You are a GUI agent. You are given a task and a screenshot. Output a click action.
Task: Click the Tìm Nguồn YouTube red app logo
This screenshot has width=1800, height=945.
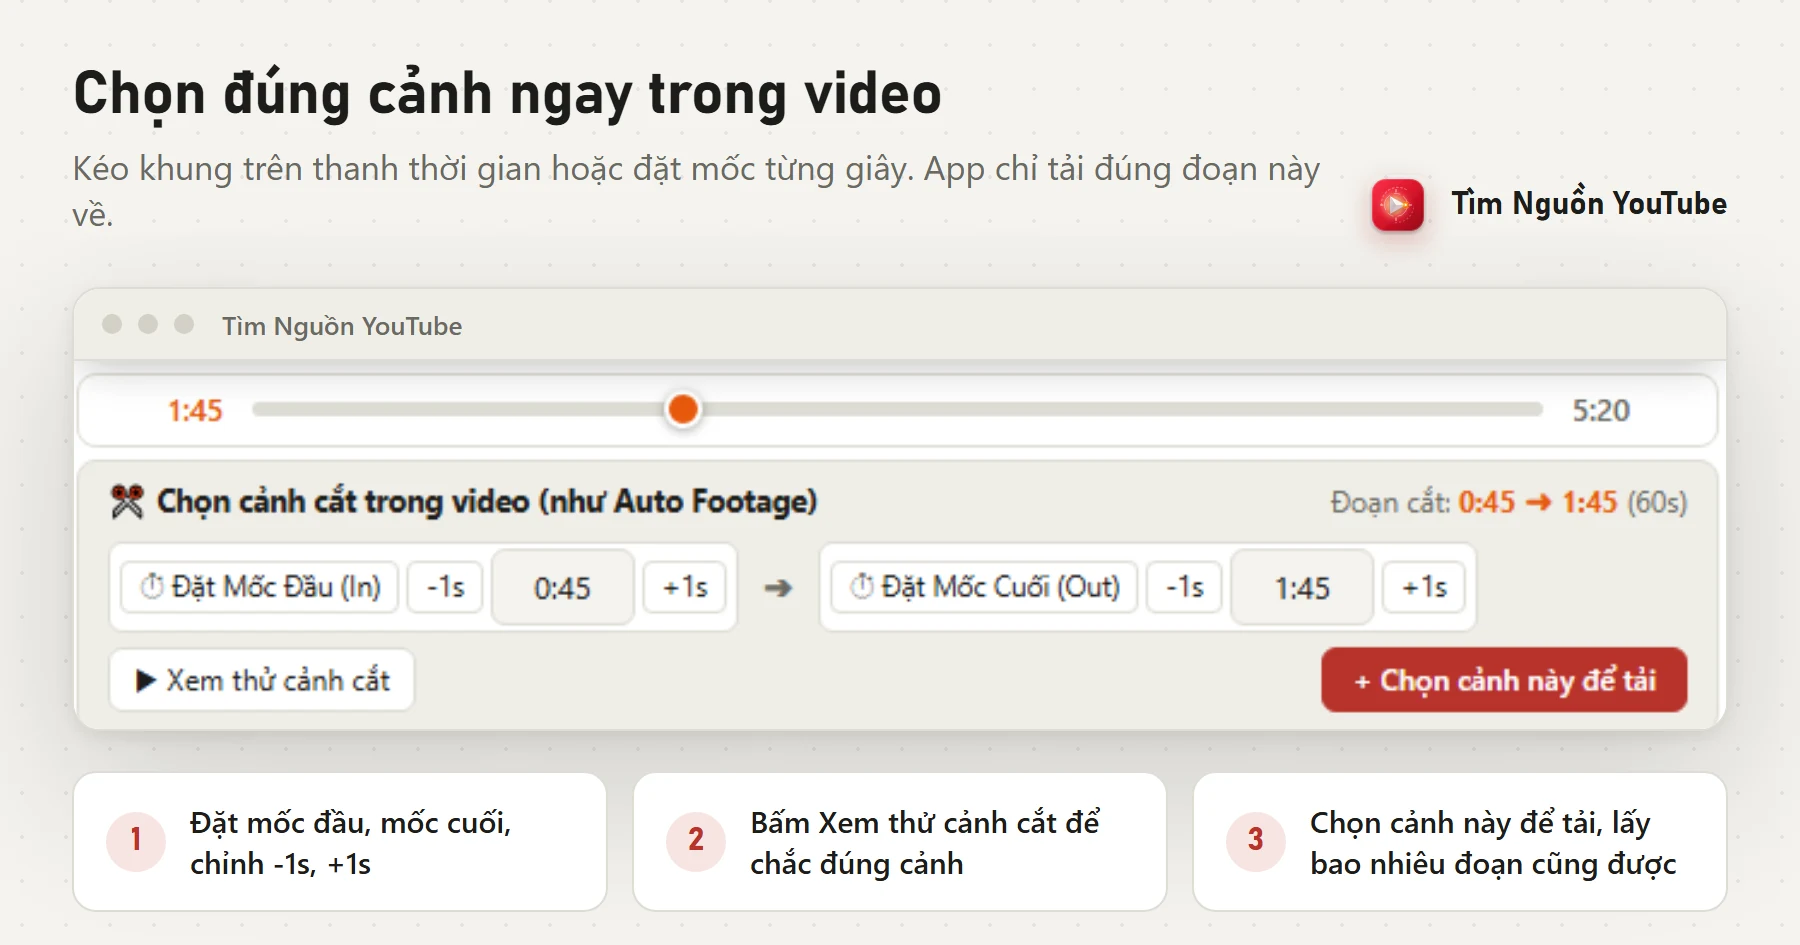pos(1397,205)
